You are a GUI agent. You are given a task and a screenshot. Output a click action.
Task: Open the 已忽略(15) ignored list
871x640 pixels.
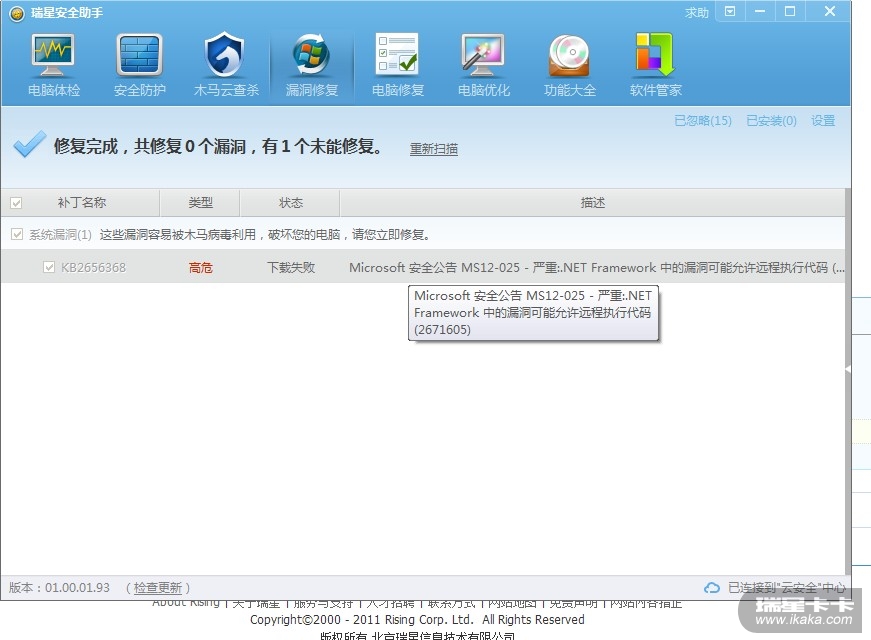(x=703, y=121)
